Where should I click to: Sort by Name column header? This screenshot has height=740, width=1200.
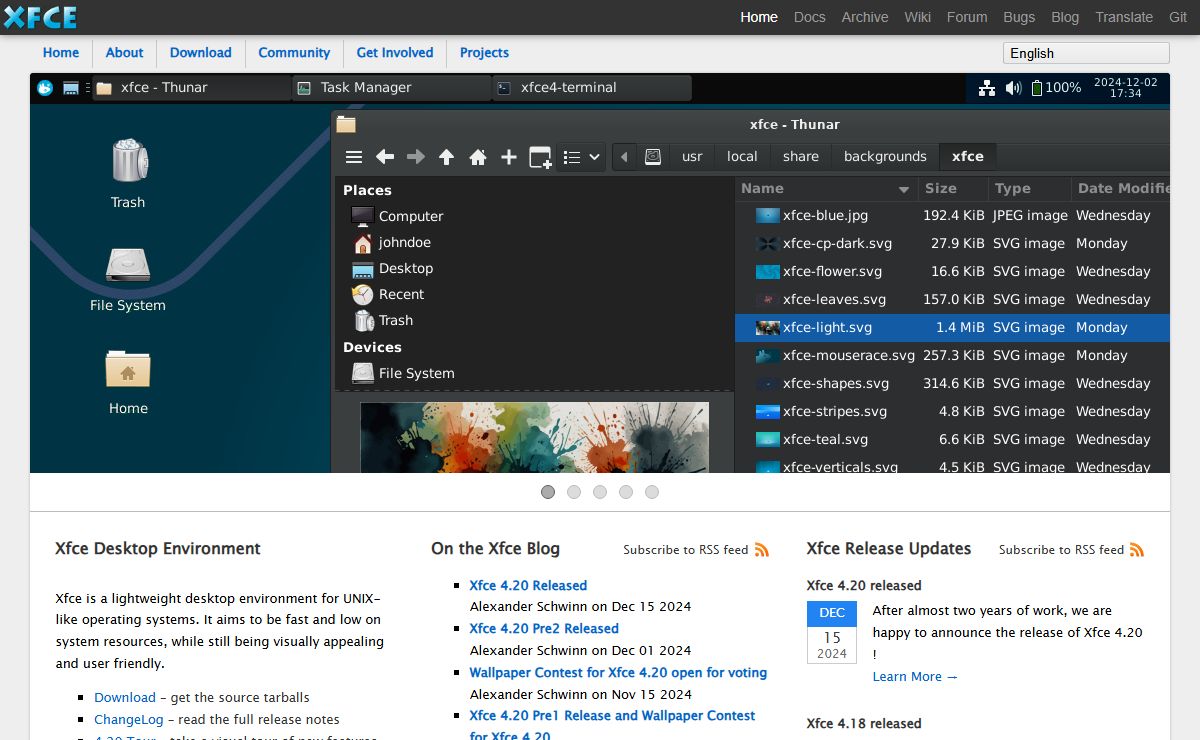pos(826,188)
